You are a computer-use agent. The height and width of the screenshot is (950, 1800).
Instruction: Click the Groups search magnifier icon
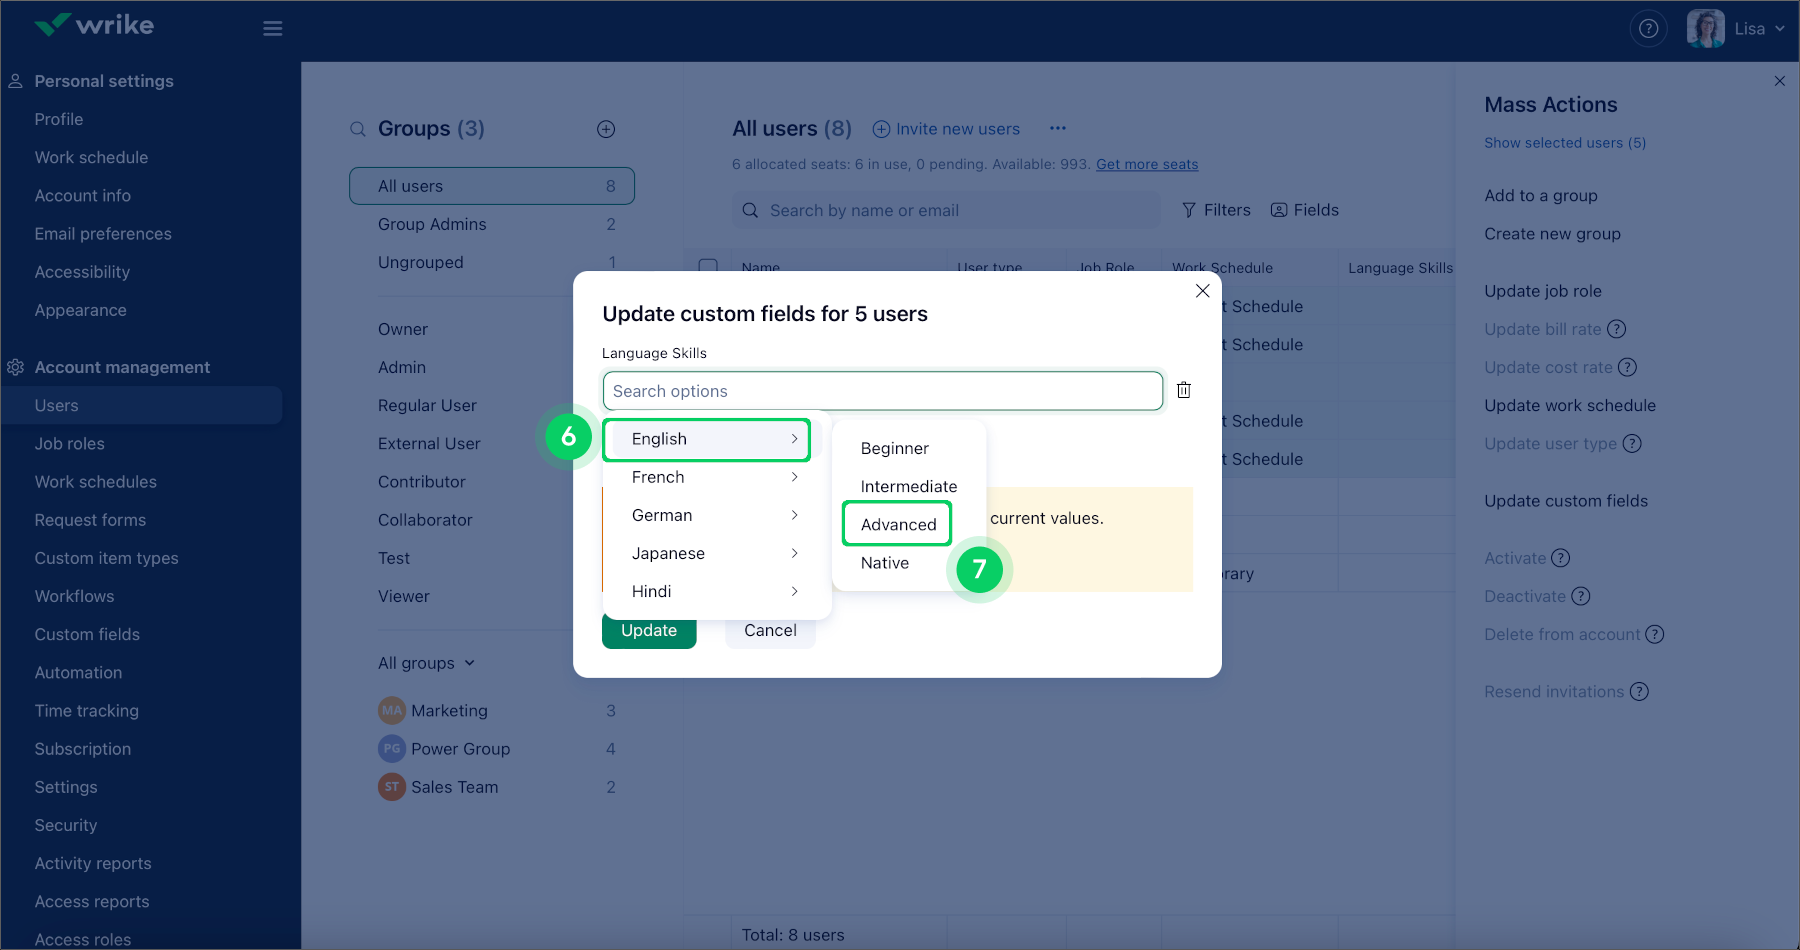pyautogui.click(x=358, y=129)
